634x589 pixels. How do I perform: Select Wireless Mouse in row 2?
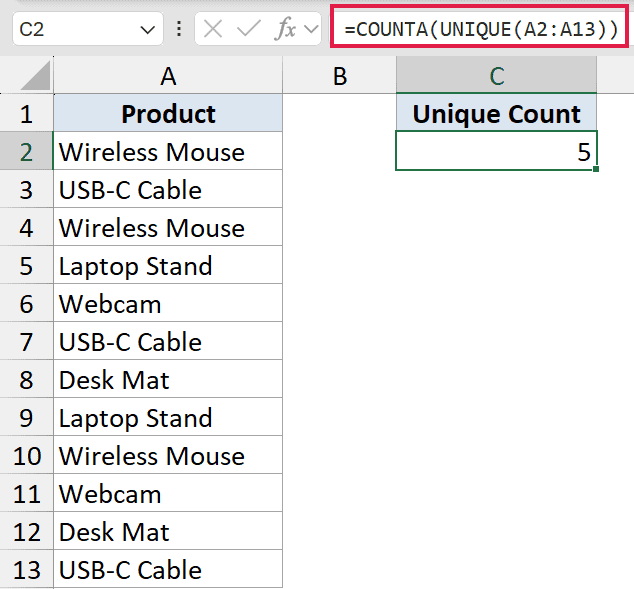[168, 151]
